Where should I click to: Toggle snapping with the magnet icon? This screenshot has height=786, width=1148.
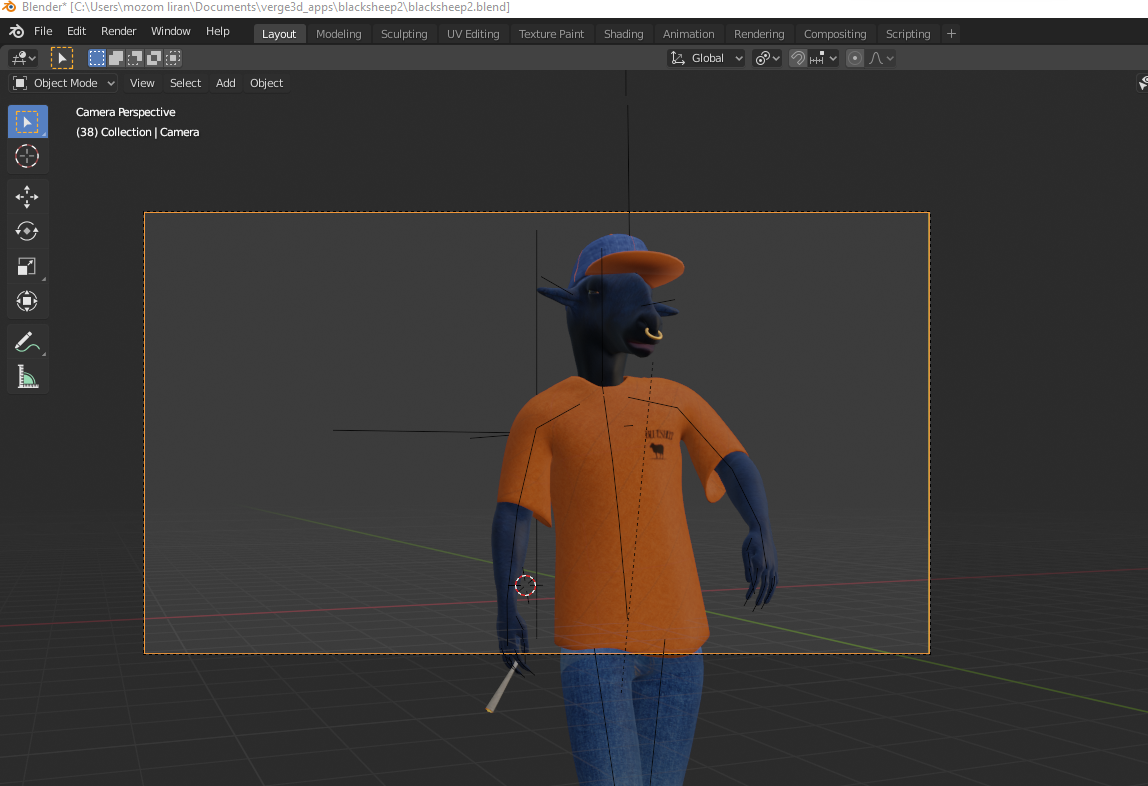pyautogui.click(x=797, y=58)
